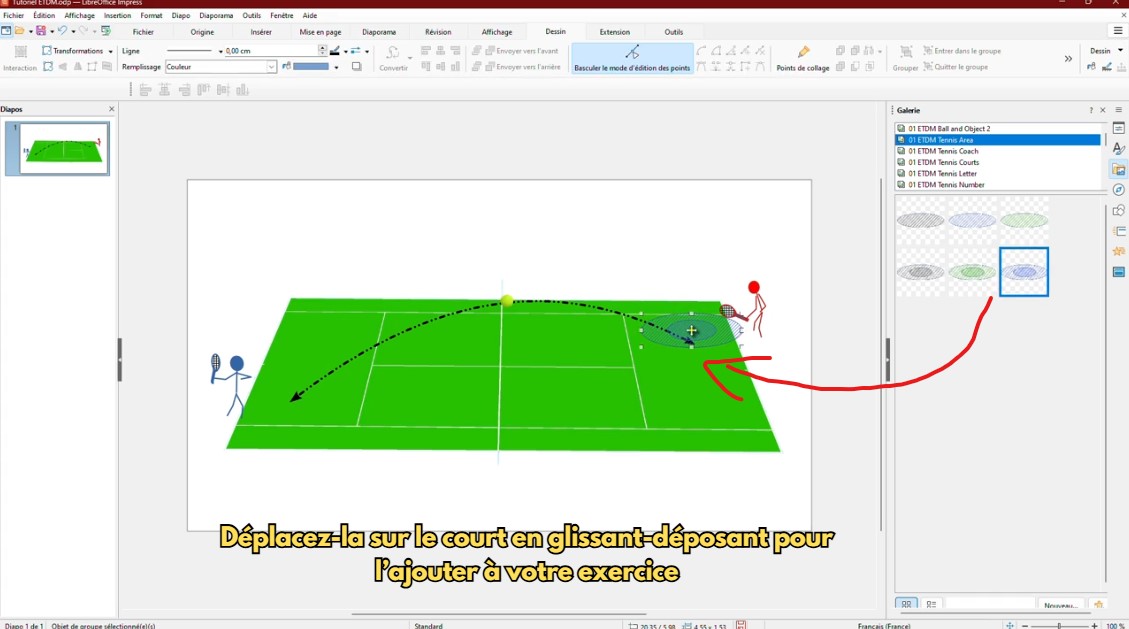Open the notebookbar hamburger menu
Screen dimensions: 1129x629
pos(1117,31)
